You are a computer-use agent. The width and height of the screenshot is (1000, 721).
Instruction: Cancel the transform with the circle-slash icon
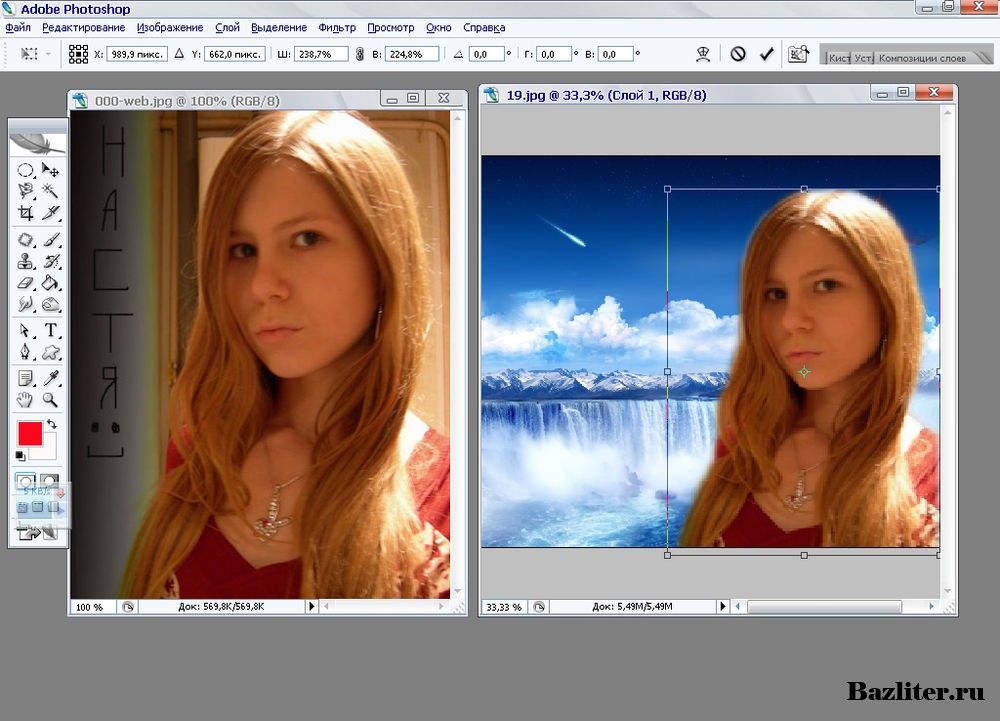tap(738, 54)
